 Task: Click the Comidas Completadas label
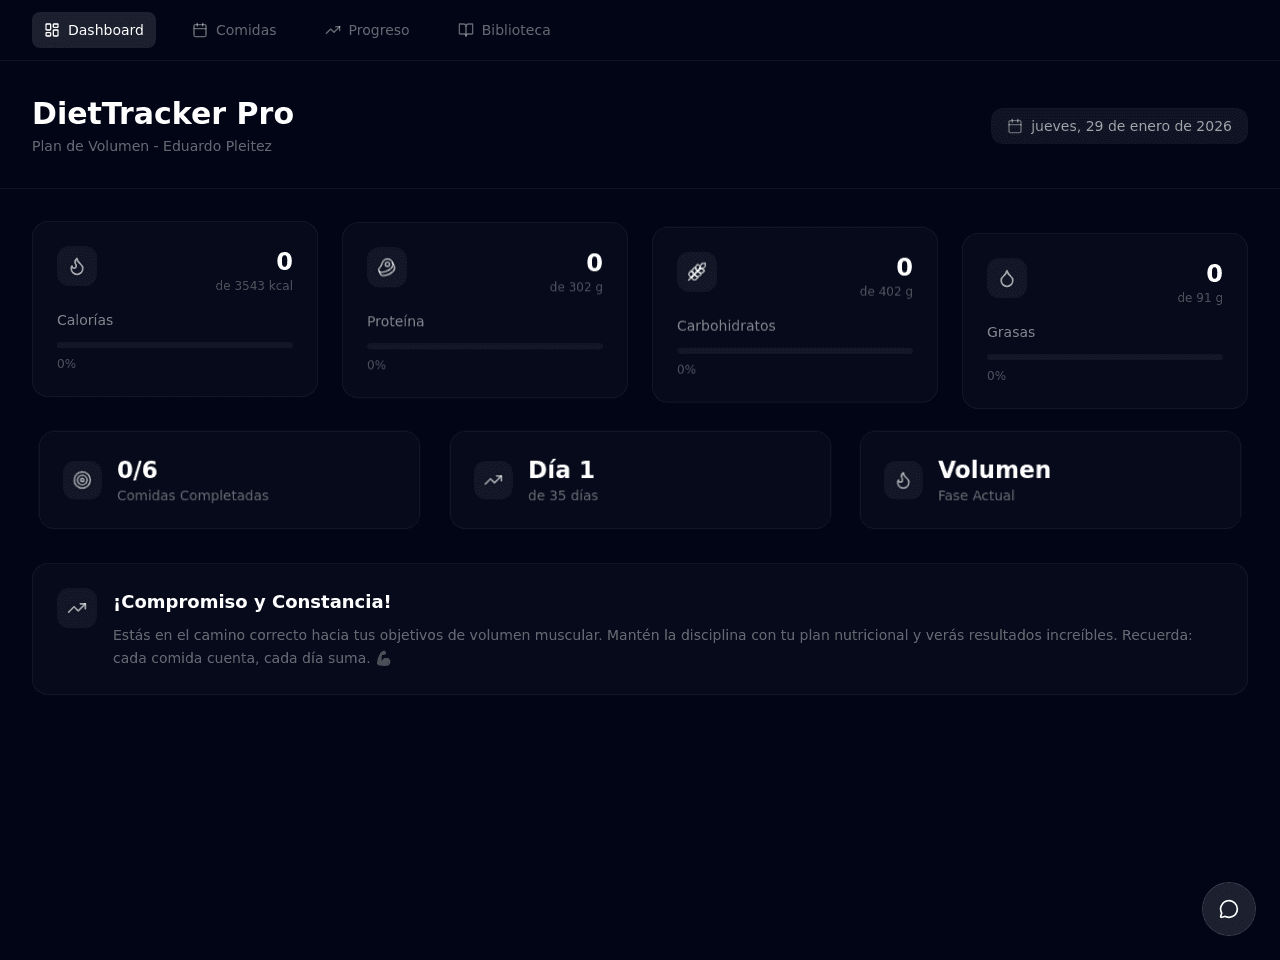[193, 496]
